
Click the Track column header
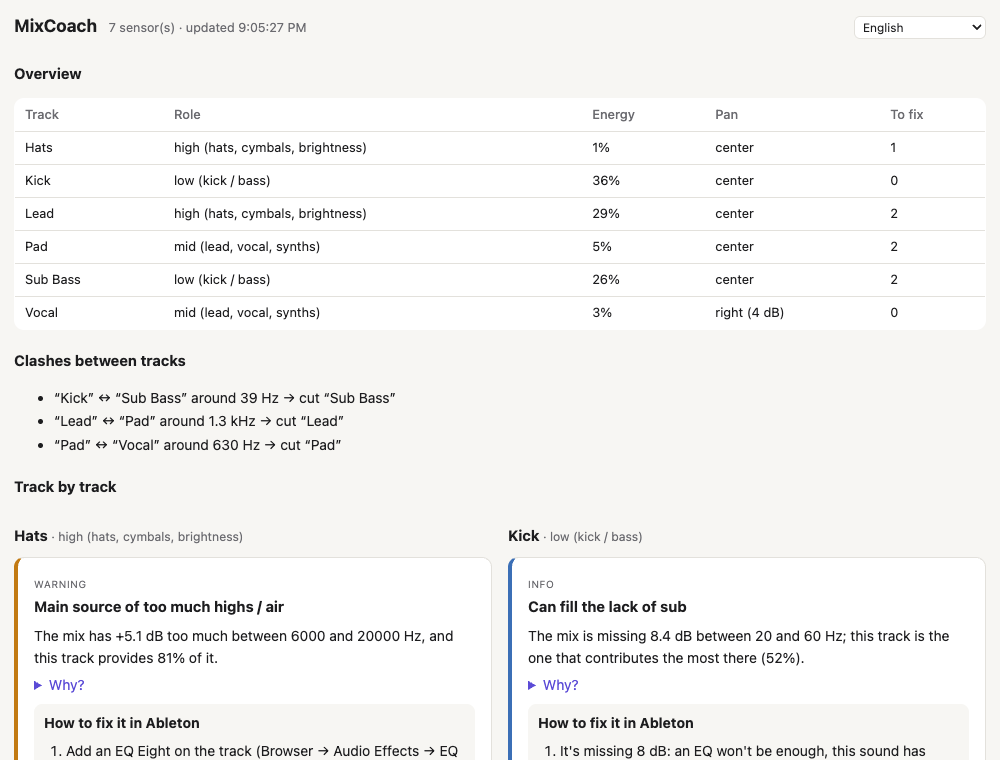pos(42,115)
